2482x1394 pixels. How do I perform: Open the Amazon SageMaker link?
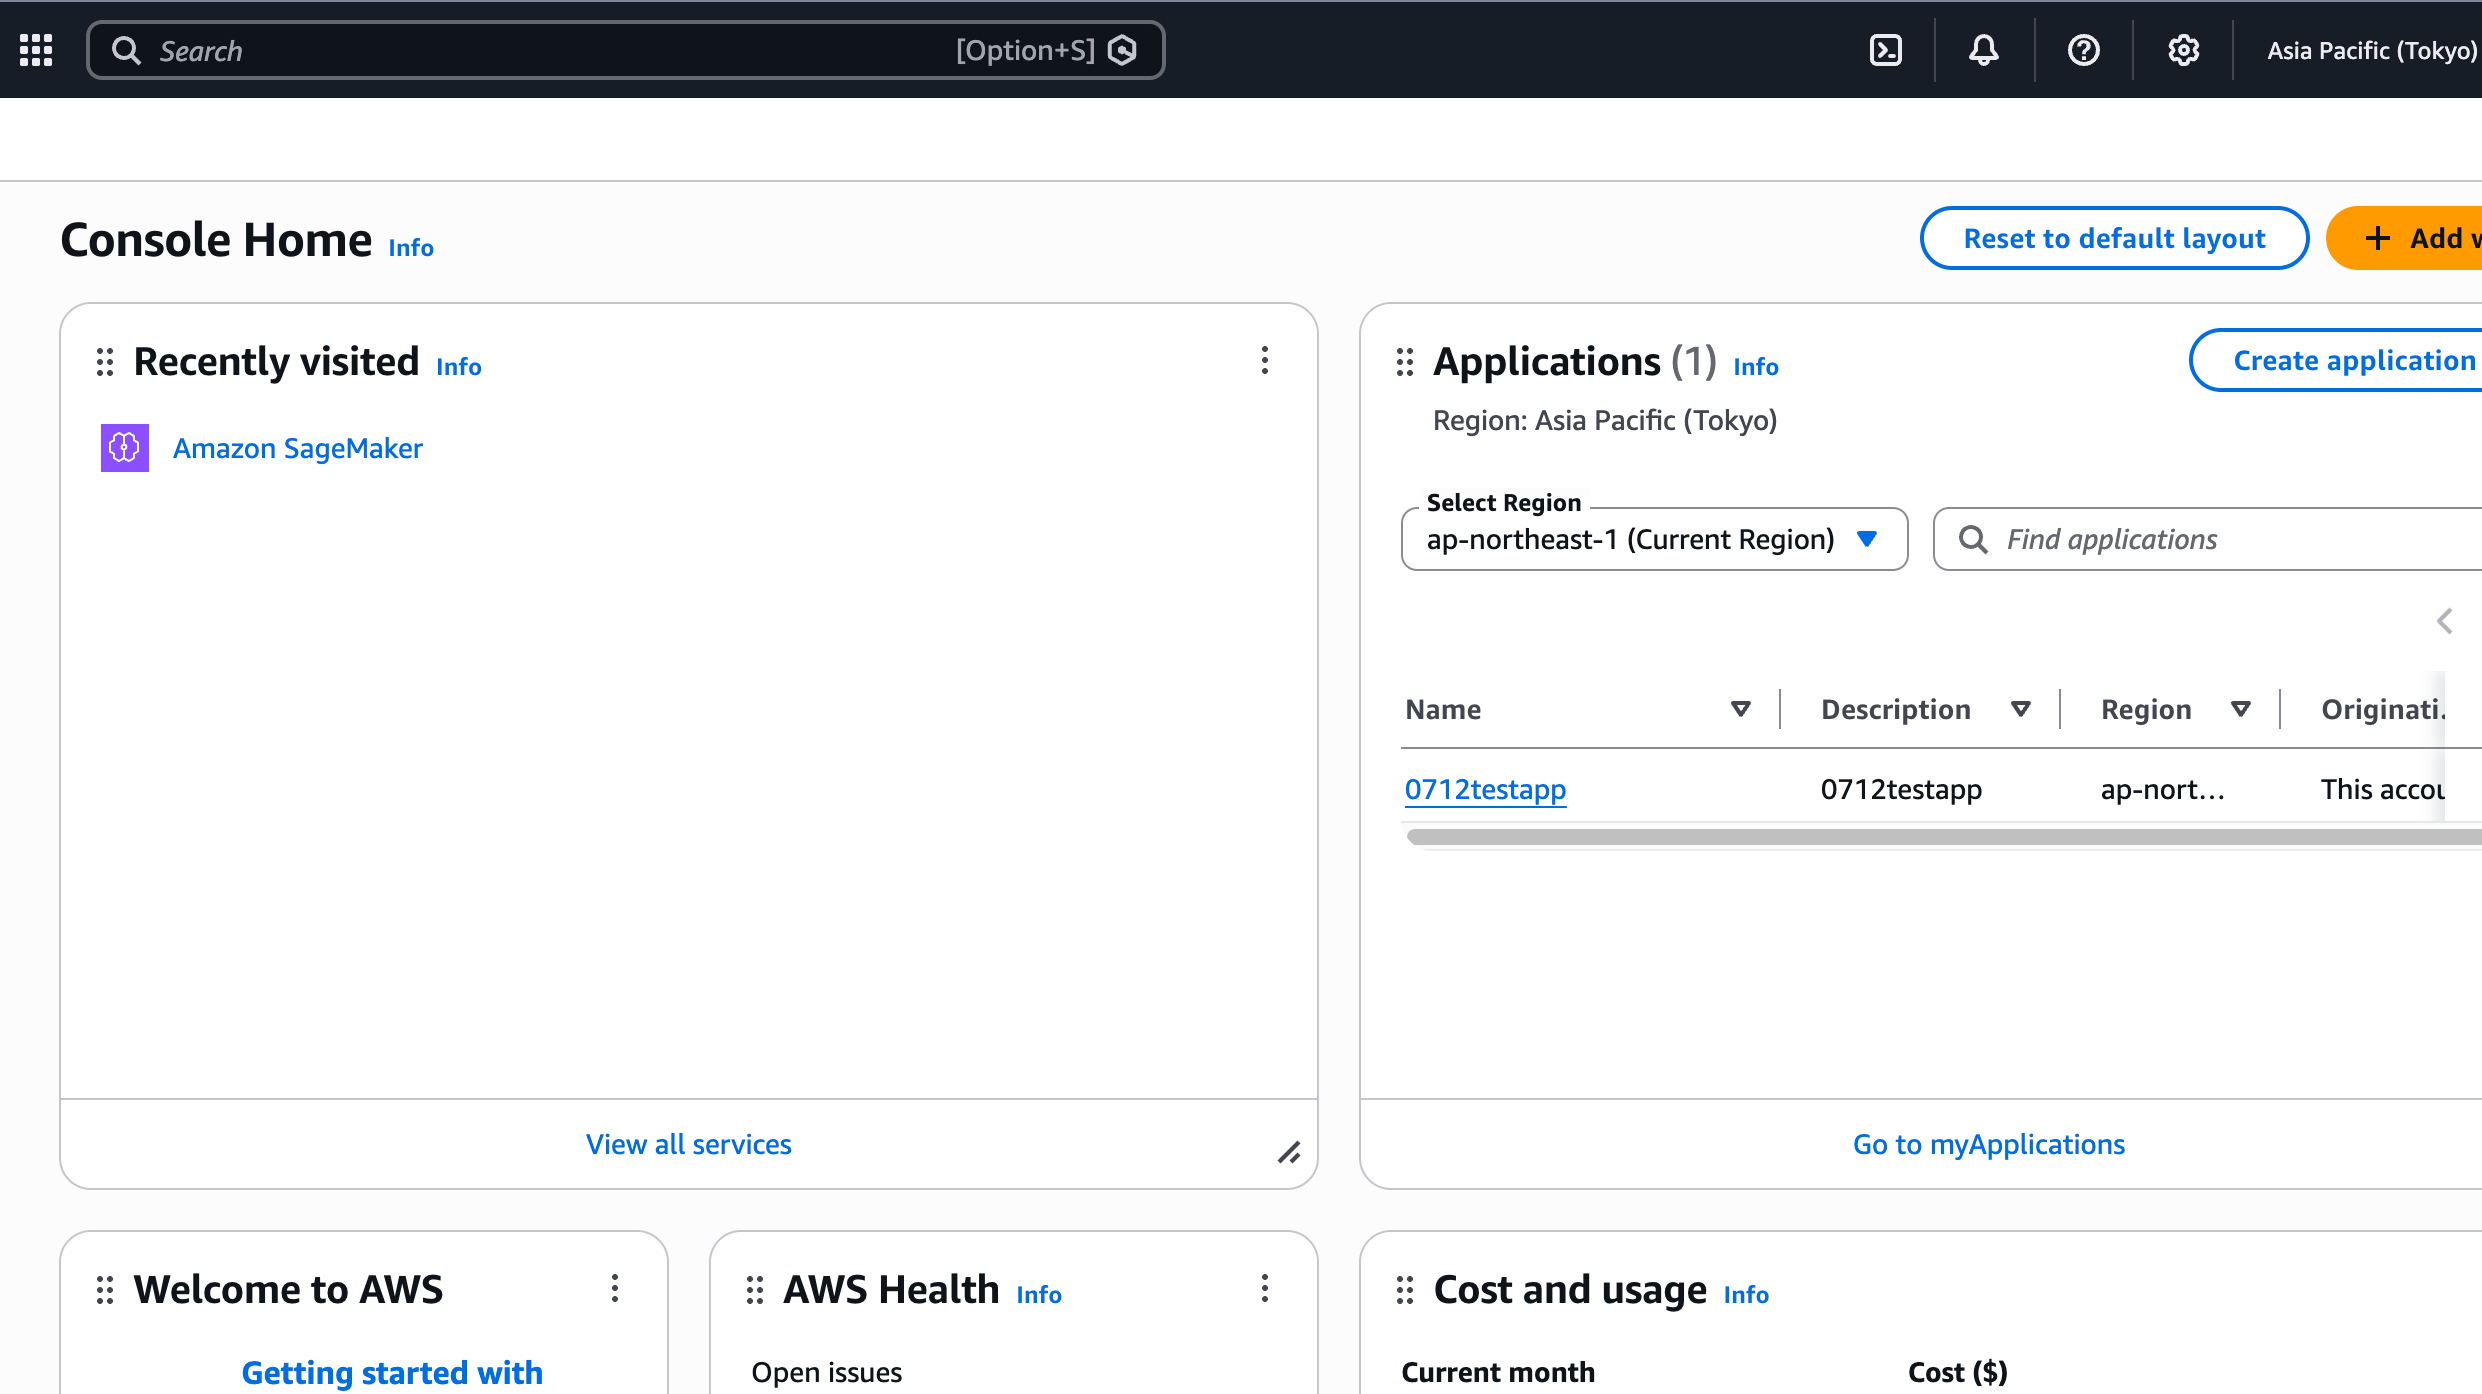(x=298, y=448)
